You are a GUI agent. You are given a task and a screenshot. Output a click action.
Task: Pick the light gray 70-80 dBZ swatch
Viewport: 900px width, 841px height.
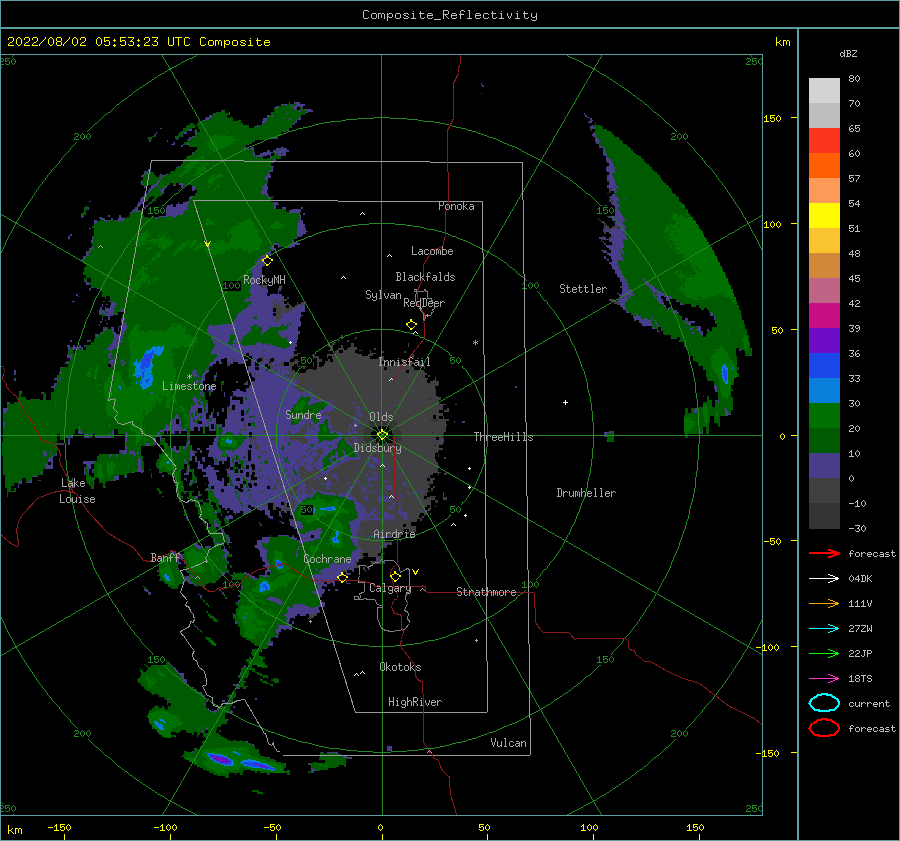824,91
